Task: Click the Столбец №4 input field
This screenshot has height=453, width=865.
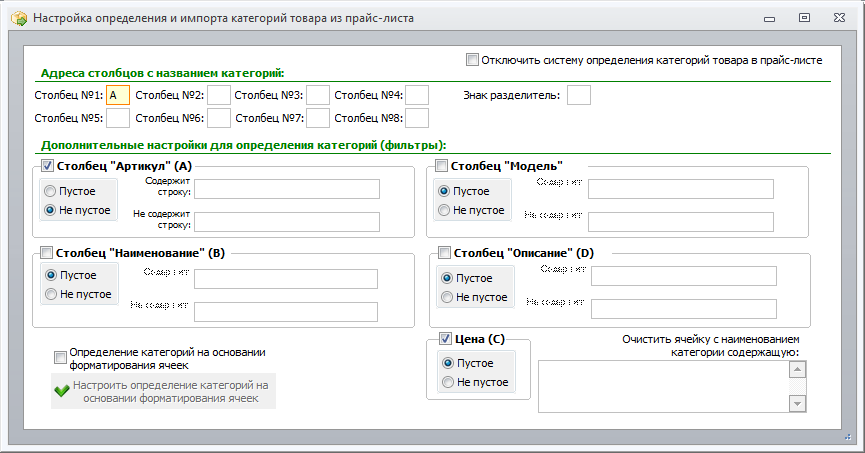Action: (x=417, y=95)
